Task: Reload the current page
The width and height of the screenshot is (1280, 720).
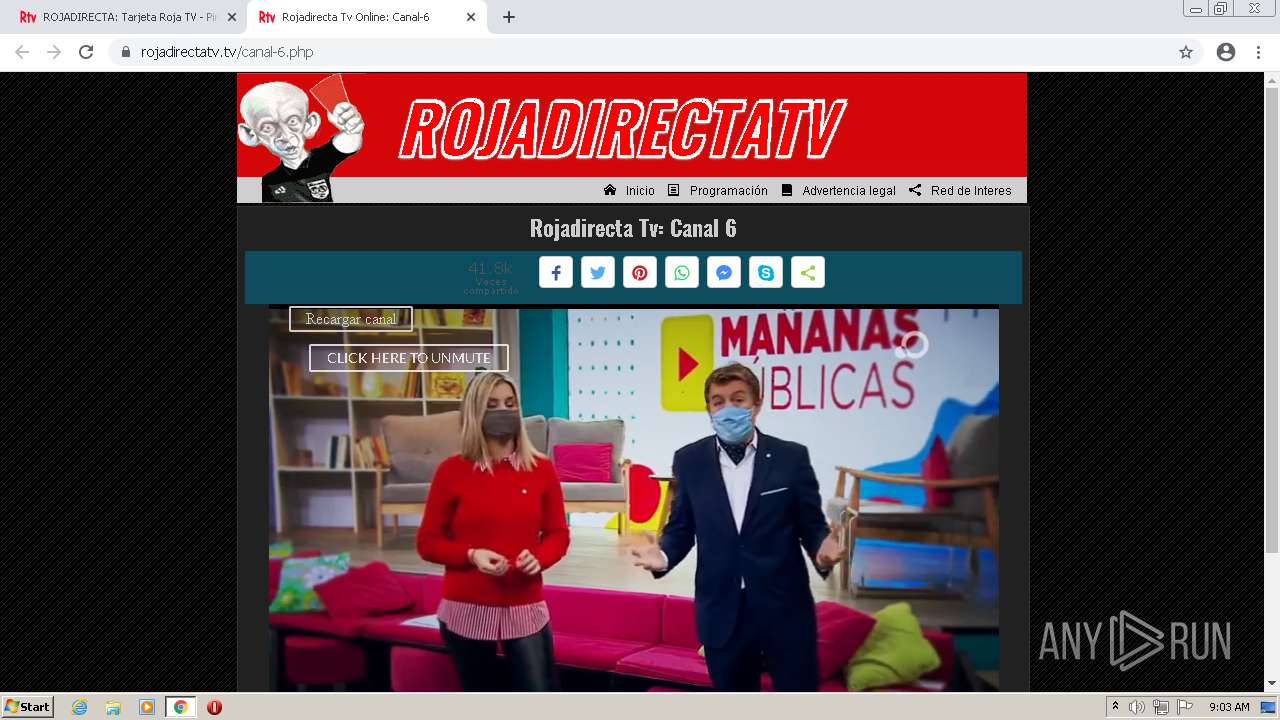Action: (86, 52)
